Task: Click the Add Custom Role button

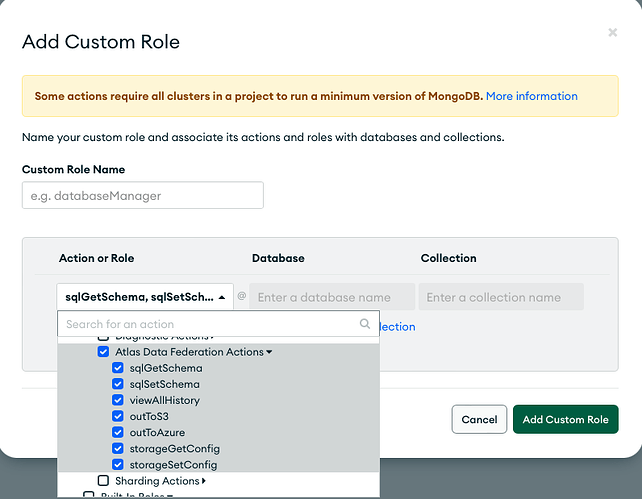Action: tap(566, 419)
